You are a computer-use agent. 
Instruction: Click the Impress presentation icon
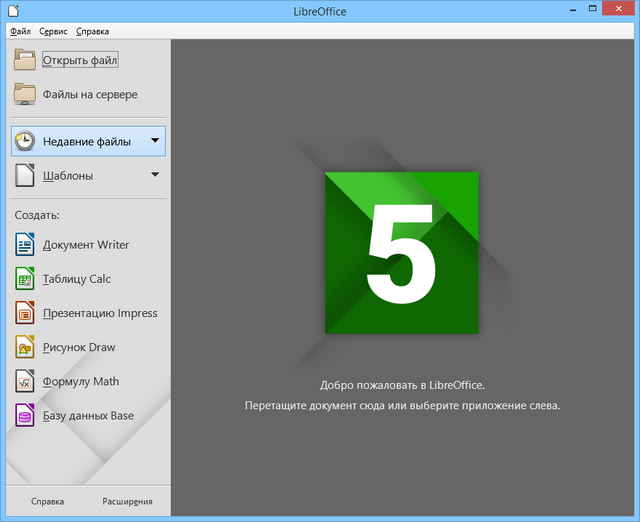tap(25, 313)
